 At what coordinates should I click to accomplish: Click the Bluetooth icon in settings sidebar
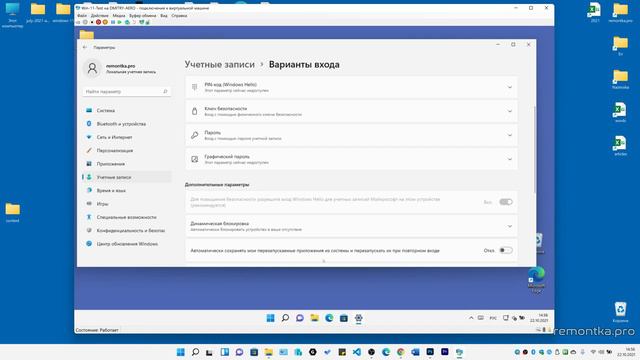(89, 124)
